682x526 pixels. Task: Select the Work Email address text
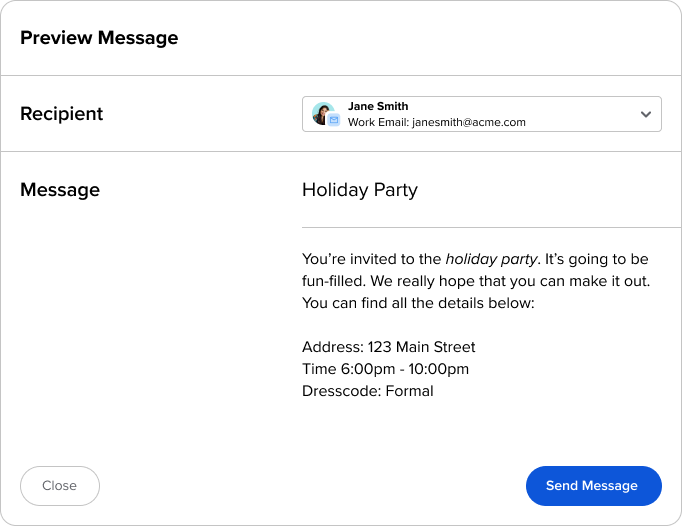[437, 122]
